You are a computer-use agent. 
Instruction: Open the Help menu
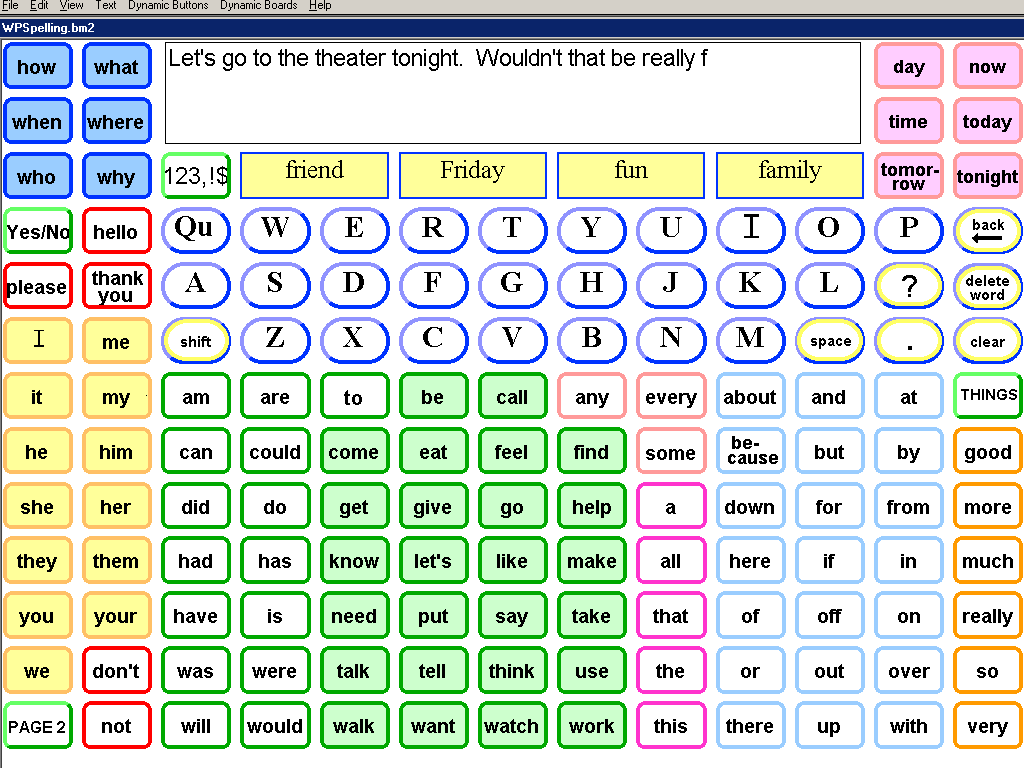tap(320, 5)
